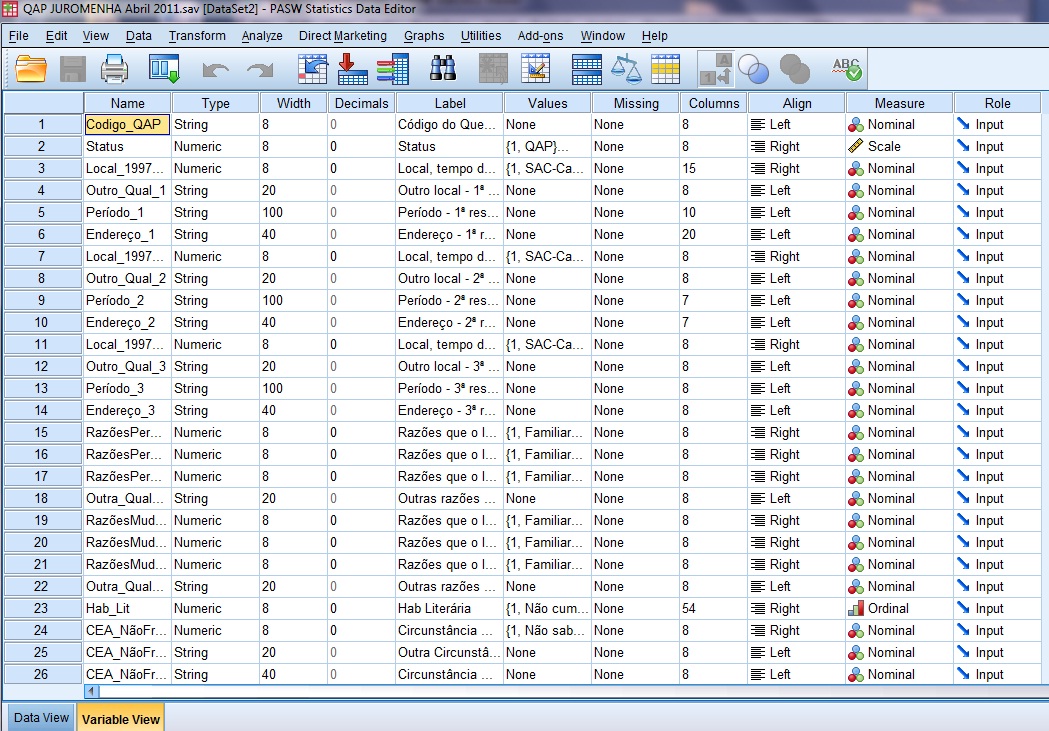Image resolution: width=1049 pixels, height=731 pixels.
Task: Select the Variable View tab
Action: point(120,719)
